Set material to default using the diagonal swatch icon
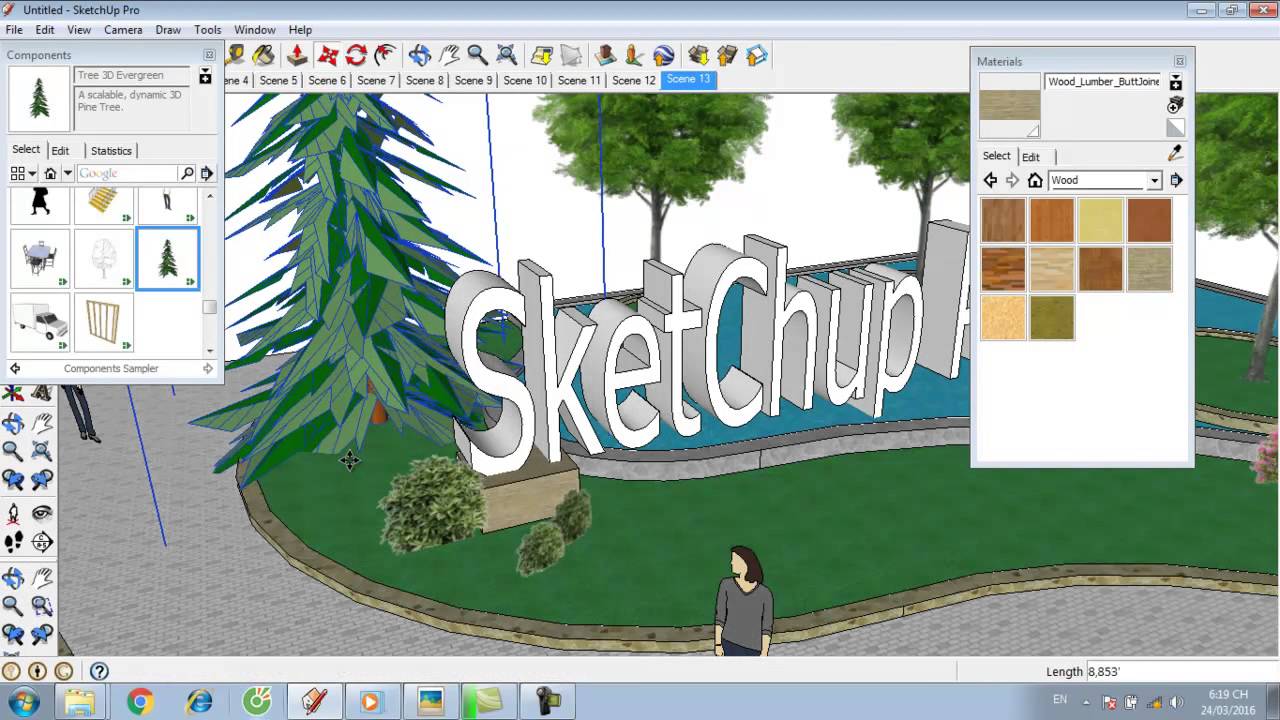The height and width of the screenshot is (720, 1280). (1176, 128)
